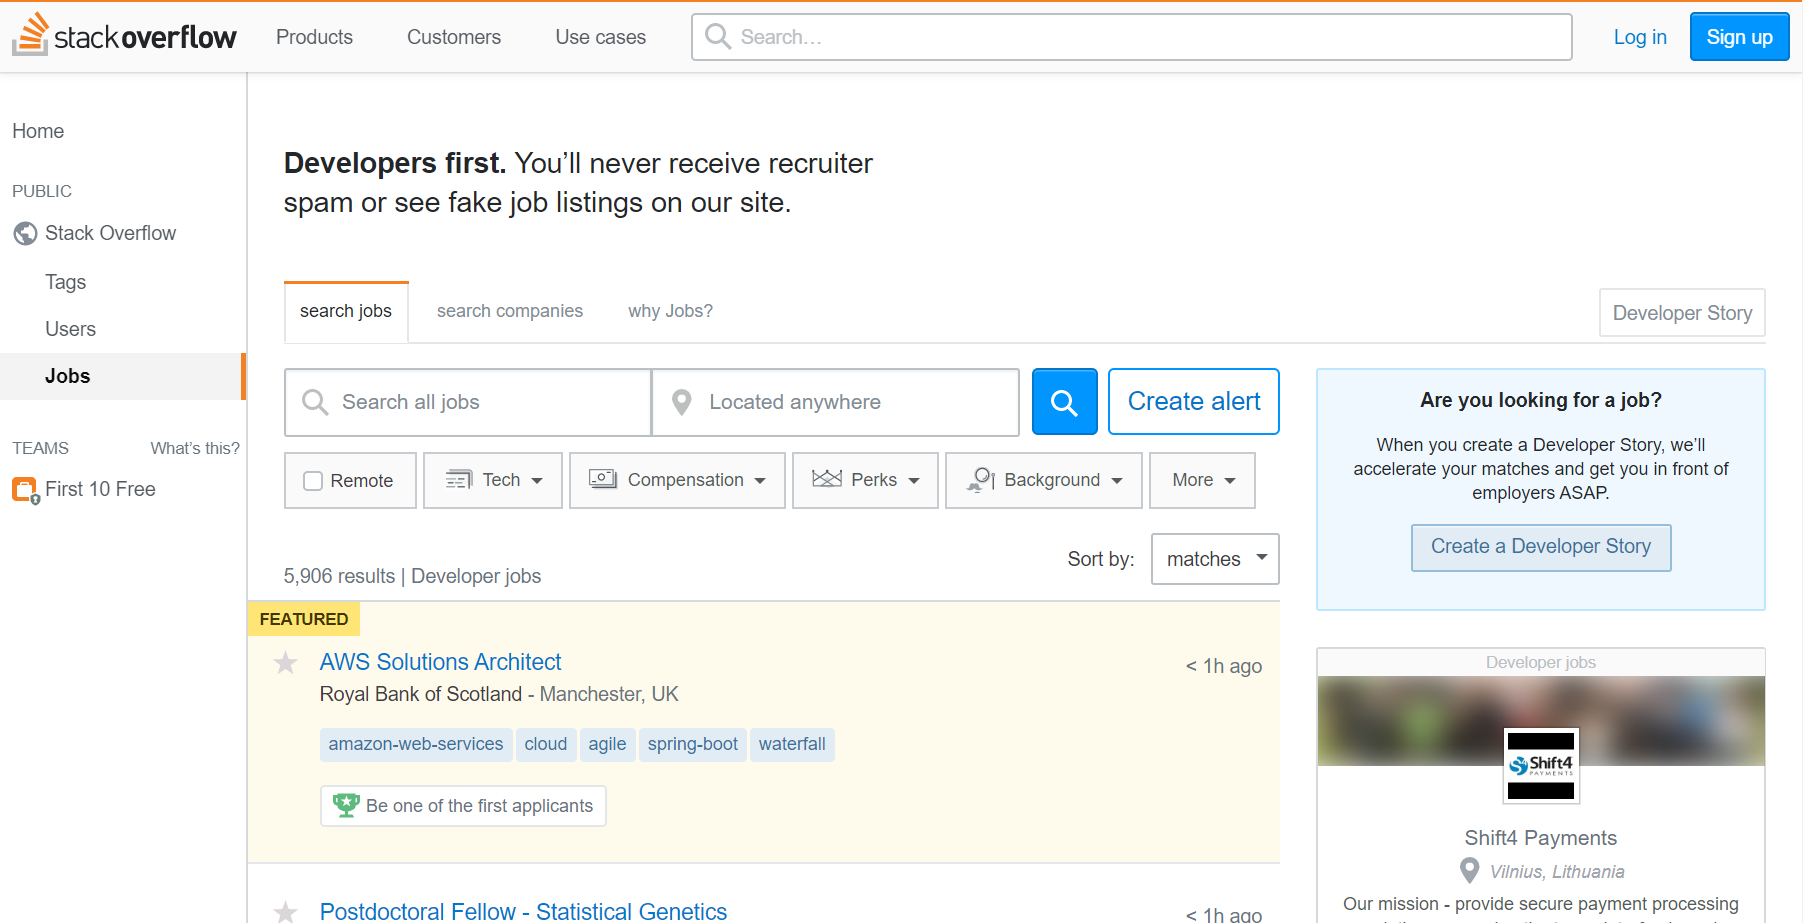
Task: Expand the More filters dropdown
Action: [x=1201, y=479]
